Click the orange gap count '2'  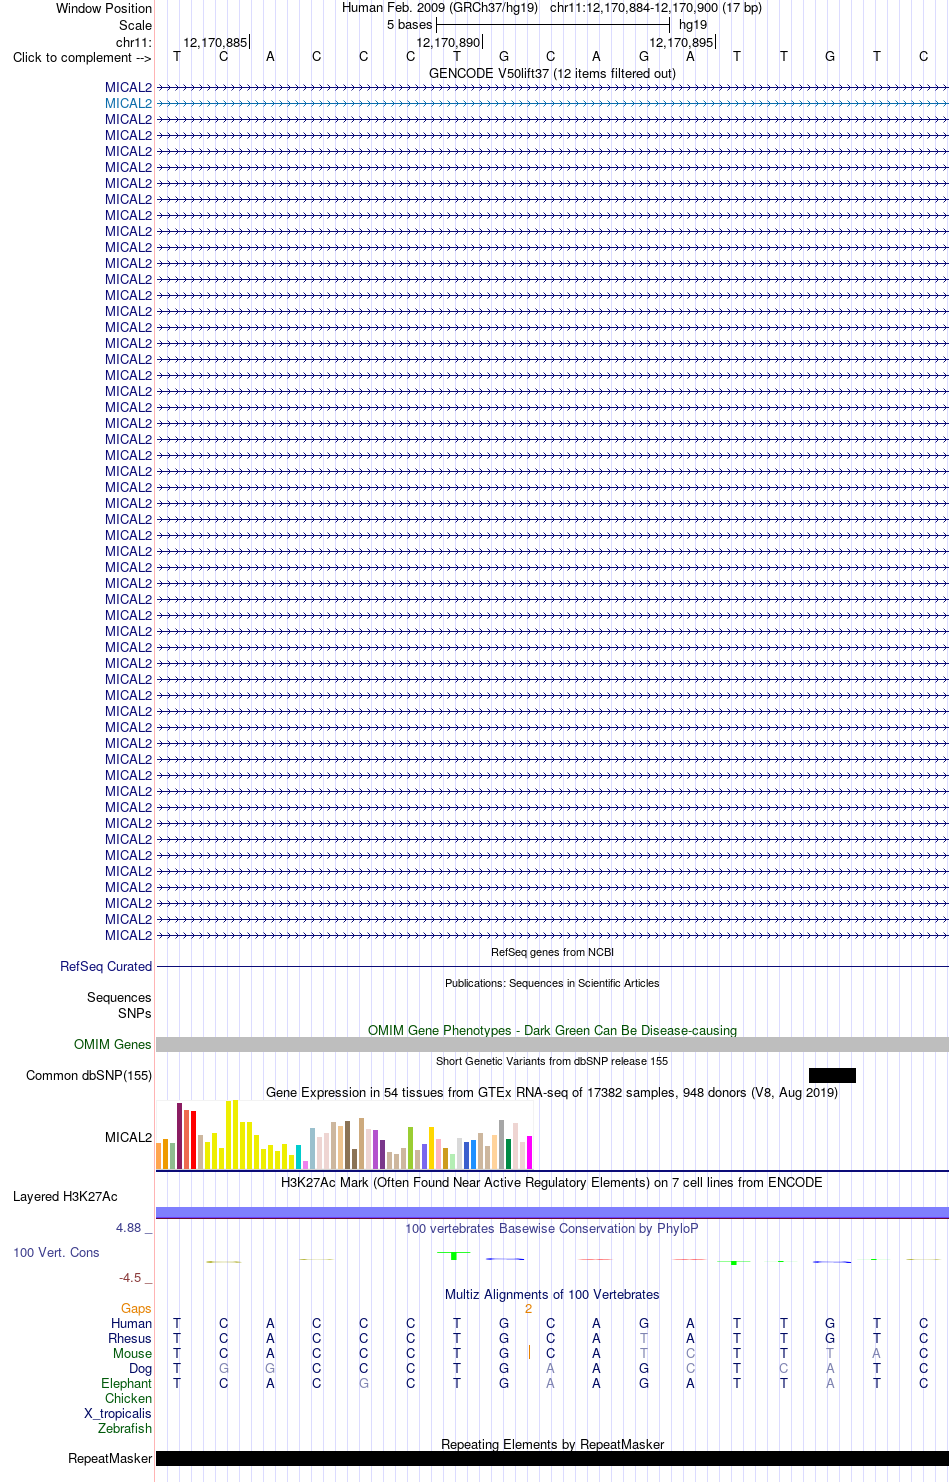[528, 1308]
